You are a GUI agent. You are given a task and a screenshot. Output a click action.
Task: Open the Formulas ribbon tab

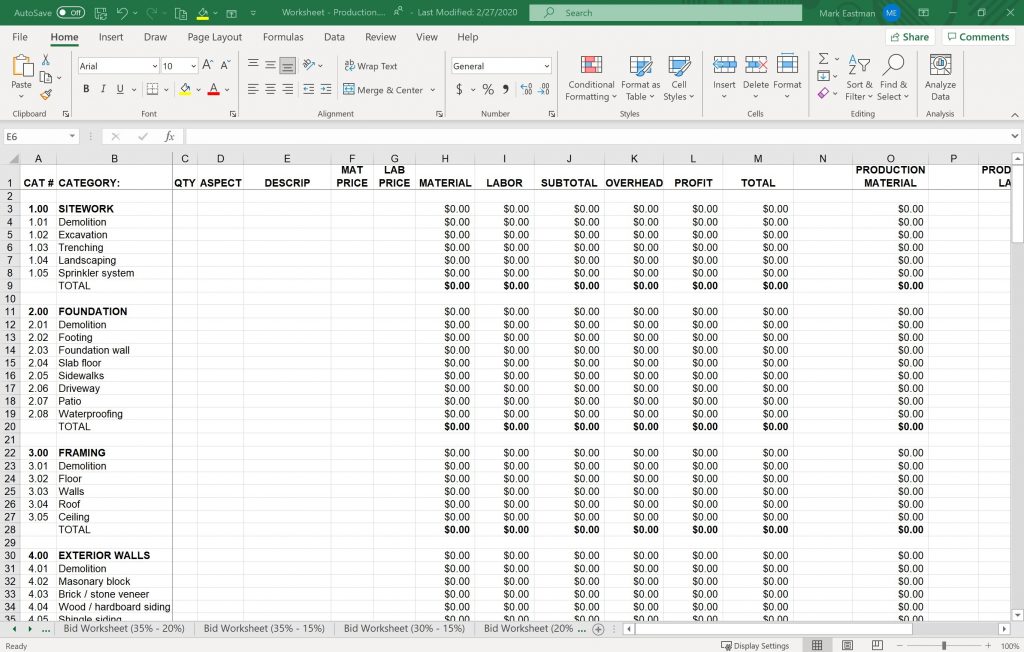(x=283, y=37)
